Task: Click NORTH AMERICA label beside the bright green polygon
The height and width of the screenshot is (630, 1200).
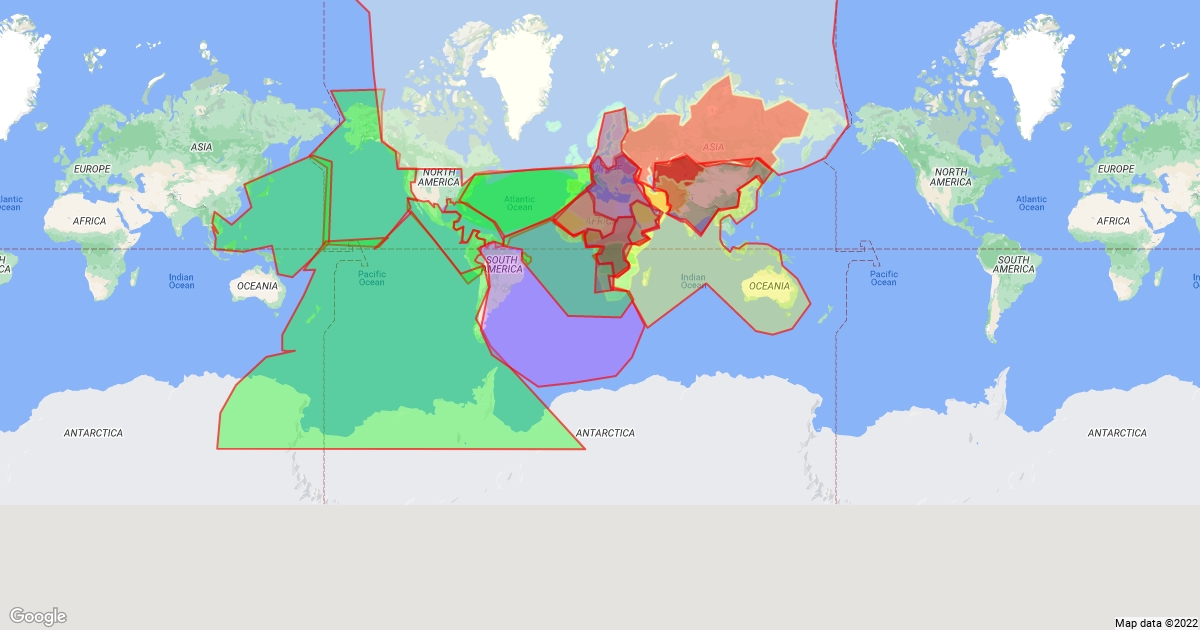Action: pyautogui.click(x=438, y=177)
